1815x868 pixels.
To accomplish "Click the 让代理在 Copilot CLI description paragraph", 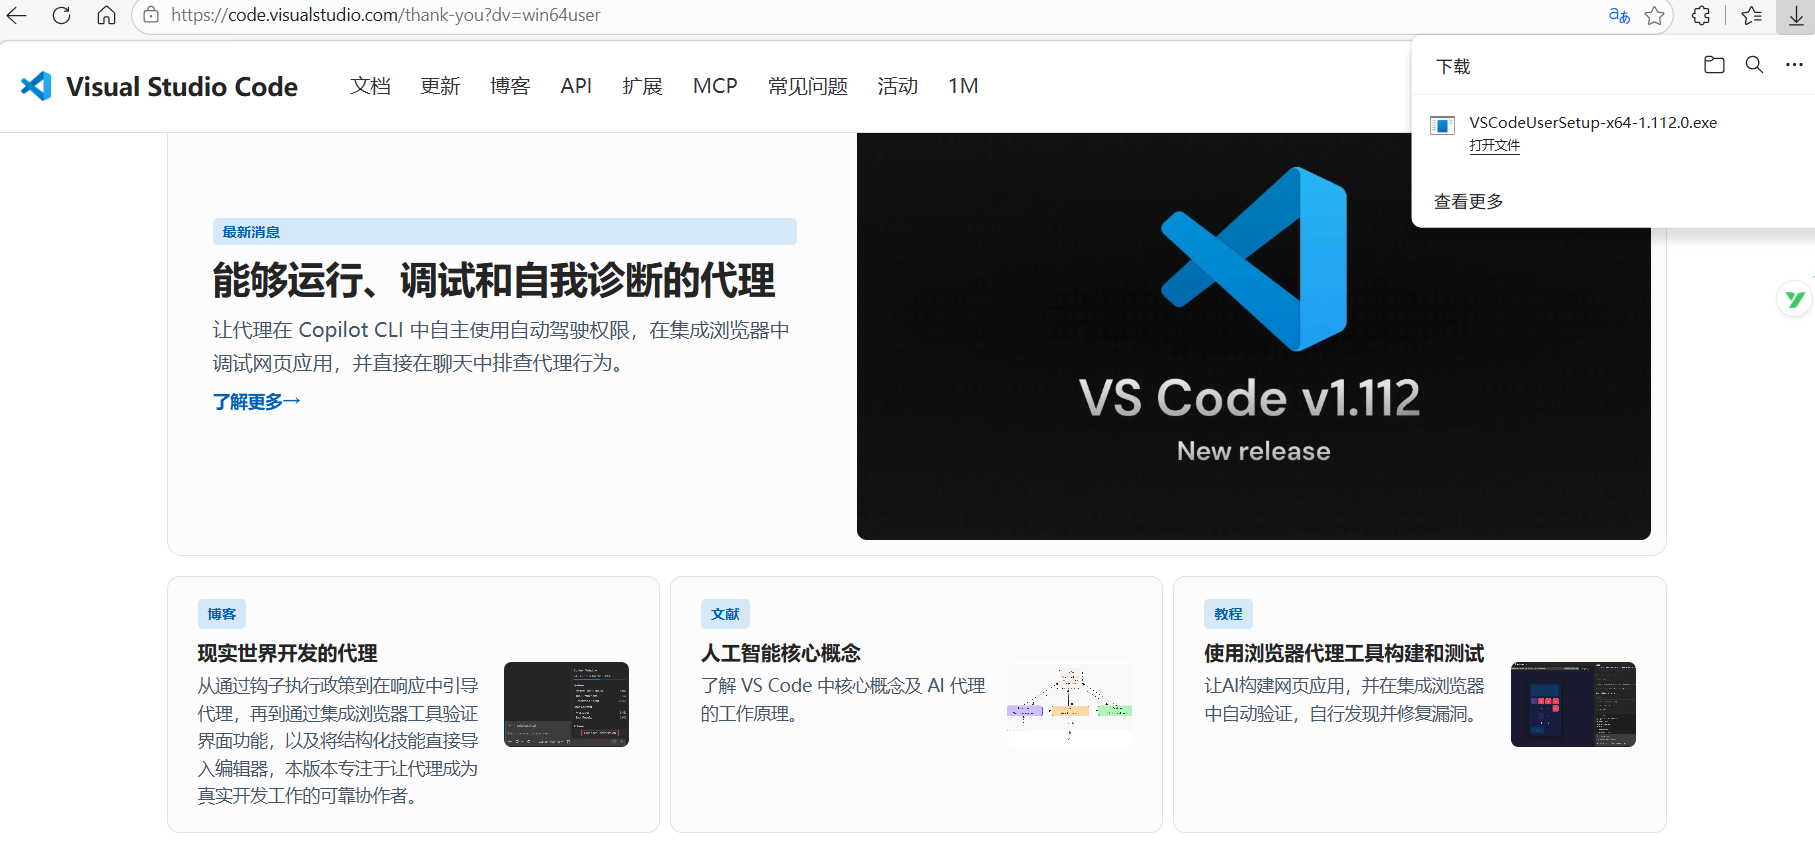I will click(x=501, y=346).
